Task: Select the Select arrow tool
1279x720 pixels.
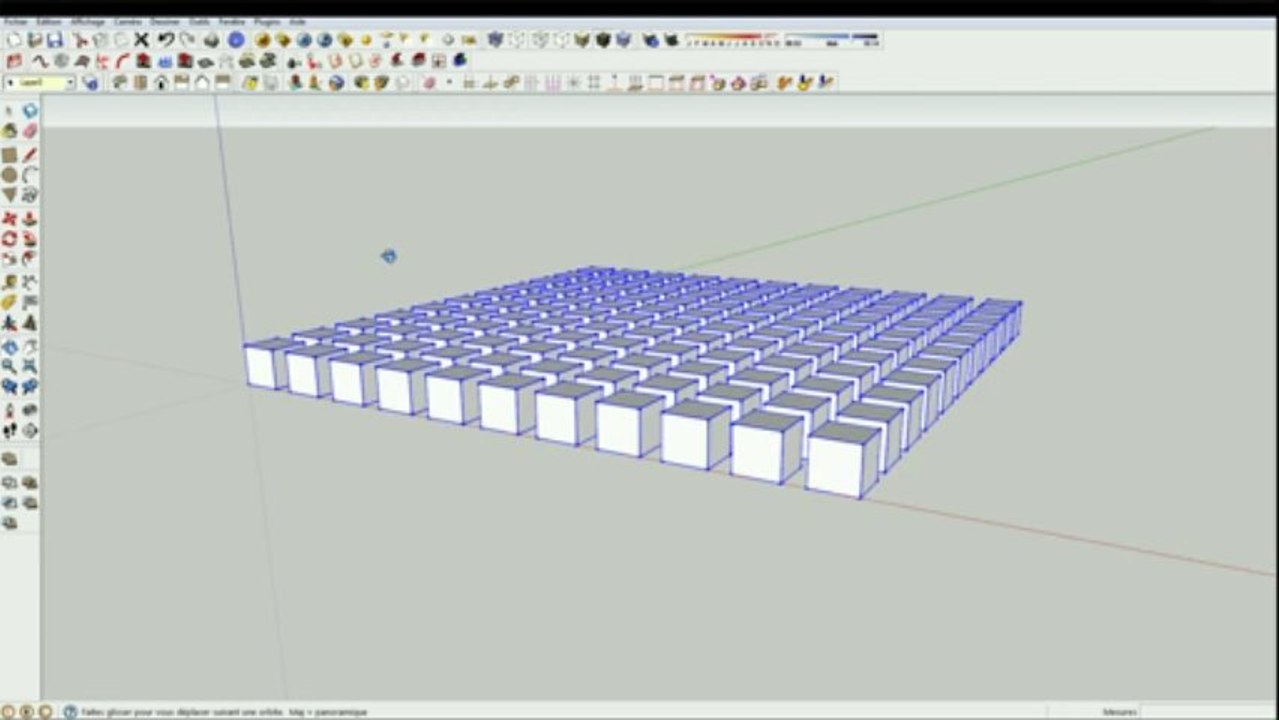Action: click(9, 111)
